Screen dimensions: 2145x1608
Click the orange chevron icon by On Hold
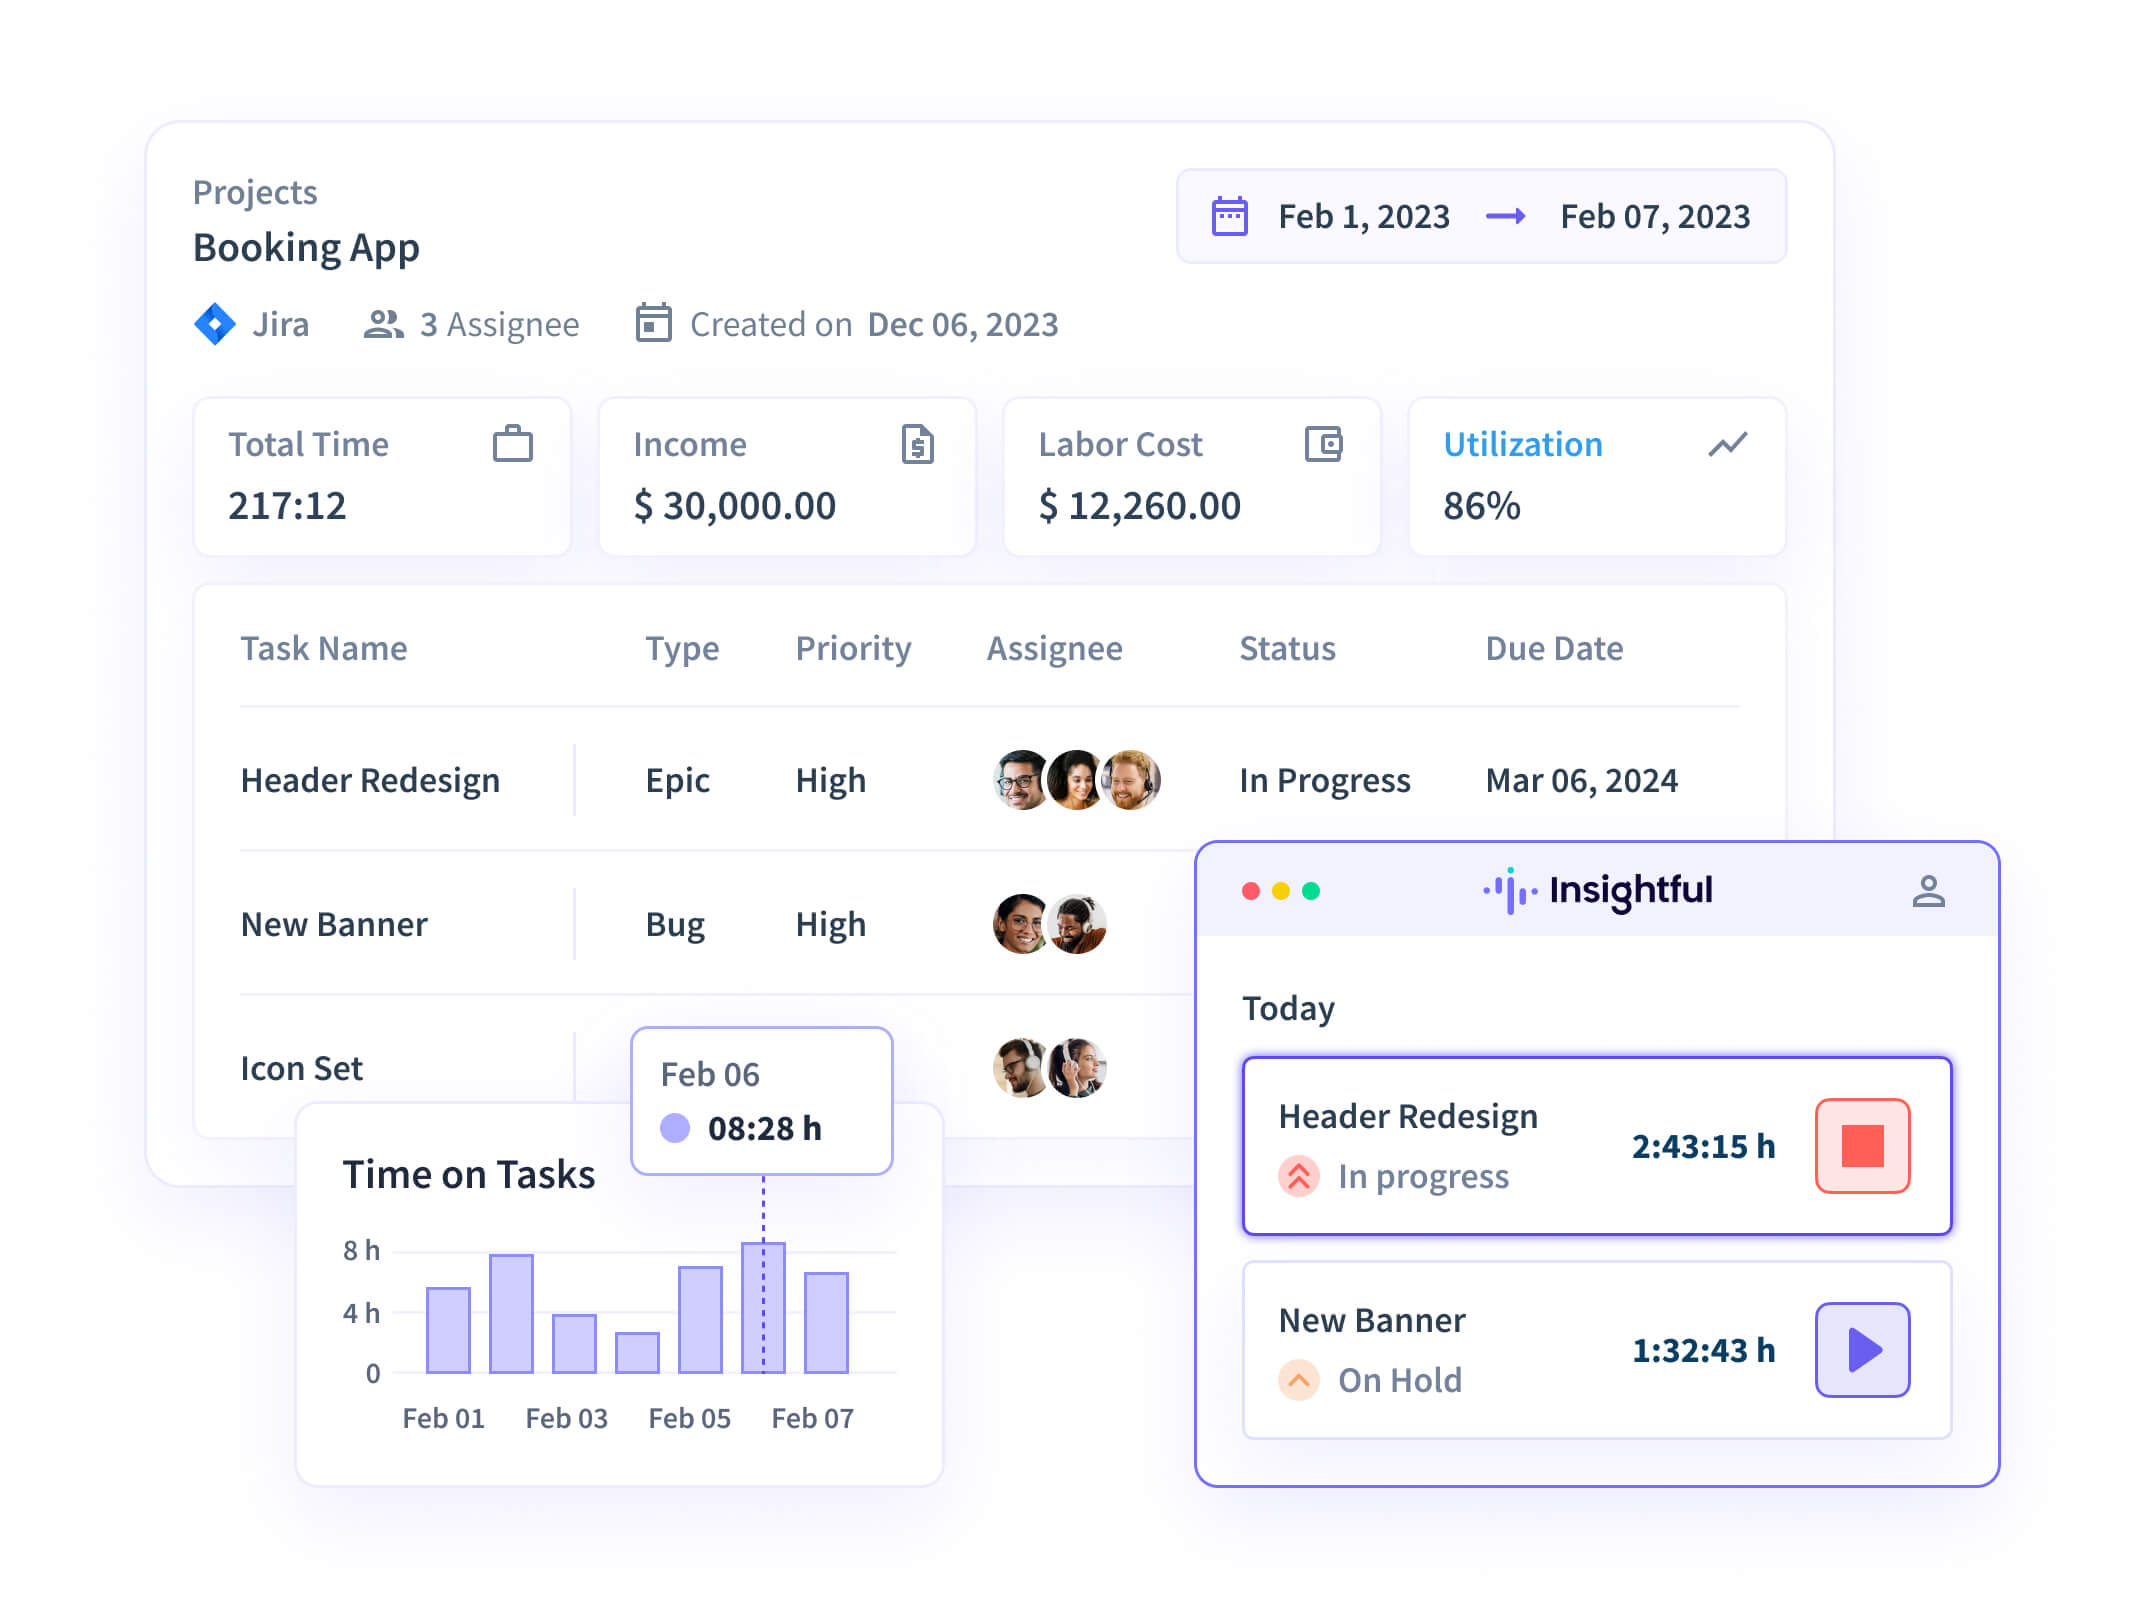tap(1298, 1380)
